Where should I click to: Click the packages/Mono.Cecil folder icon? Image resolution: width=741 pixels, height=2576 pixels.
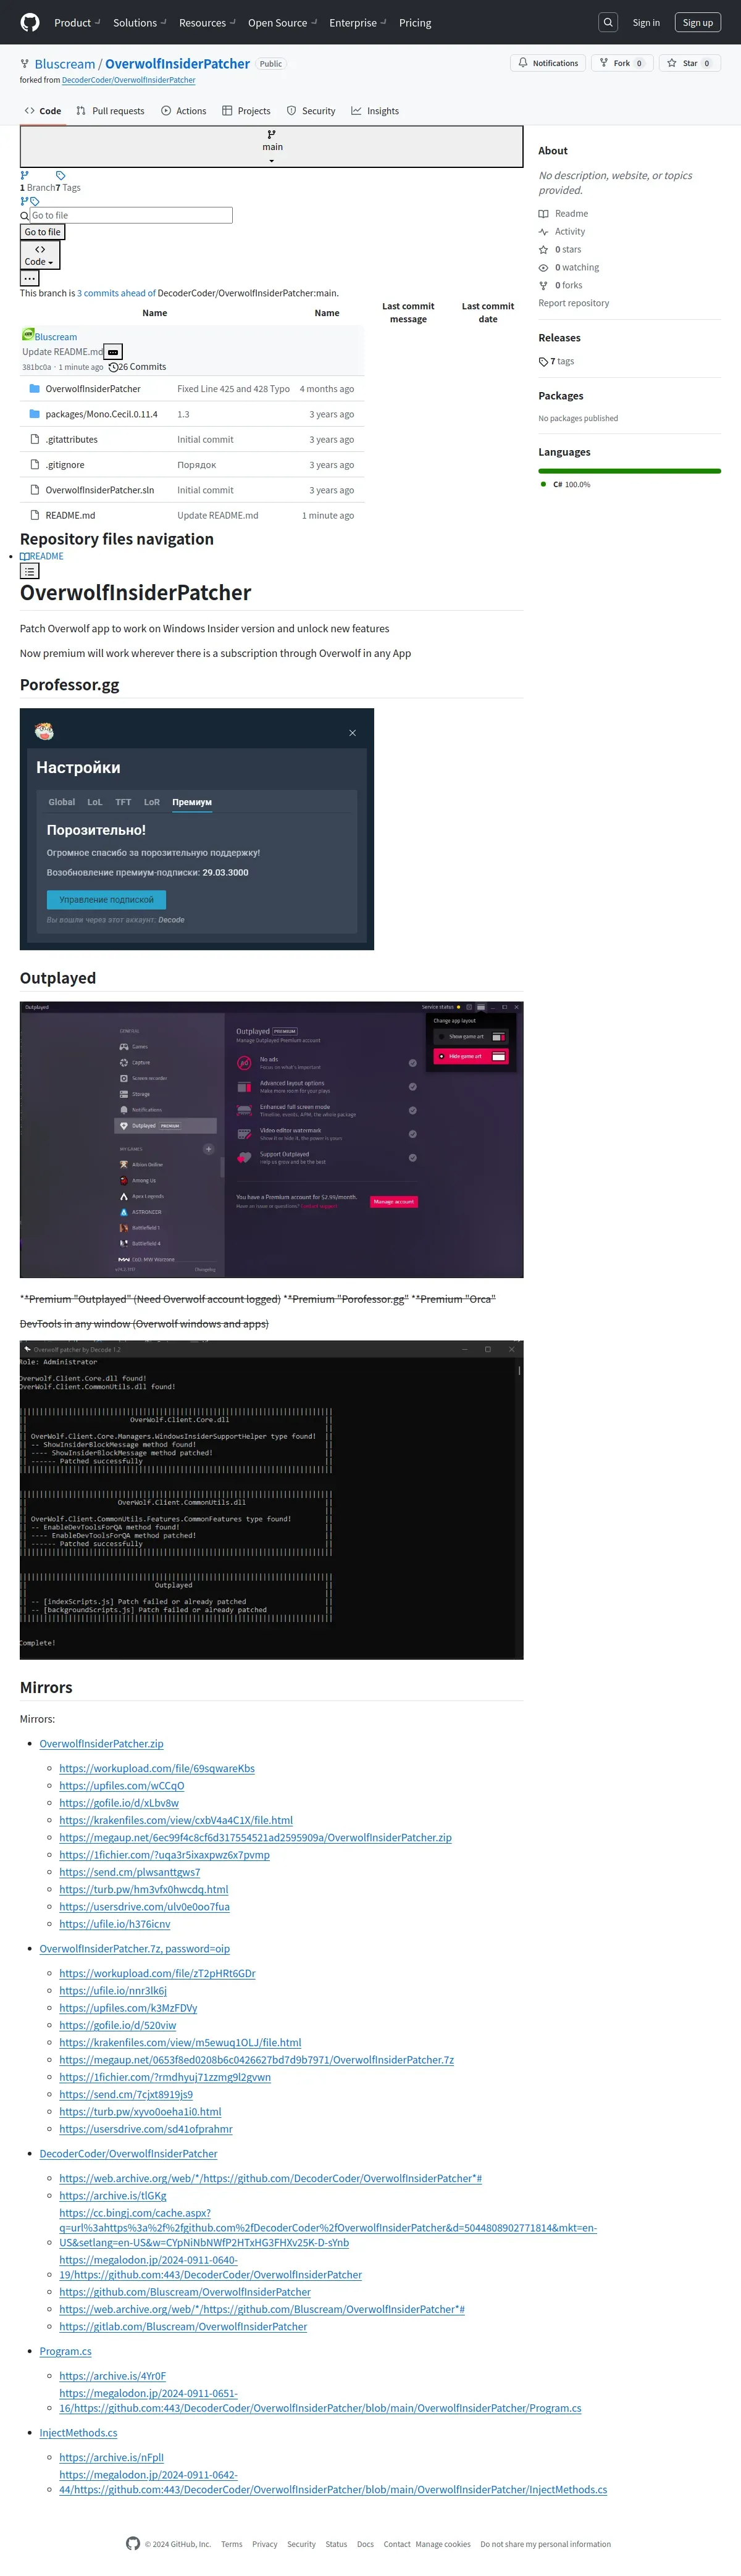35,414
